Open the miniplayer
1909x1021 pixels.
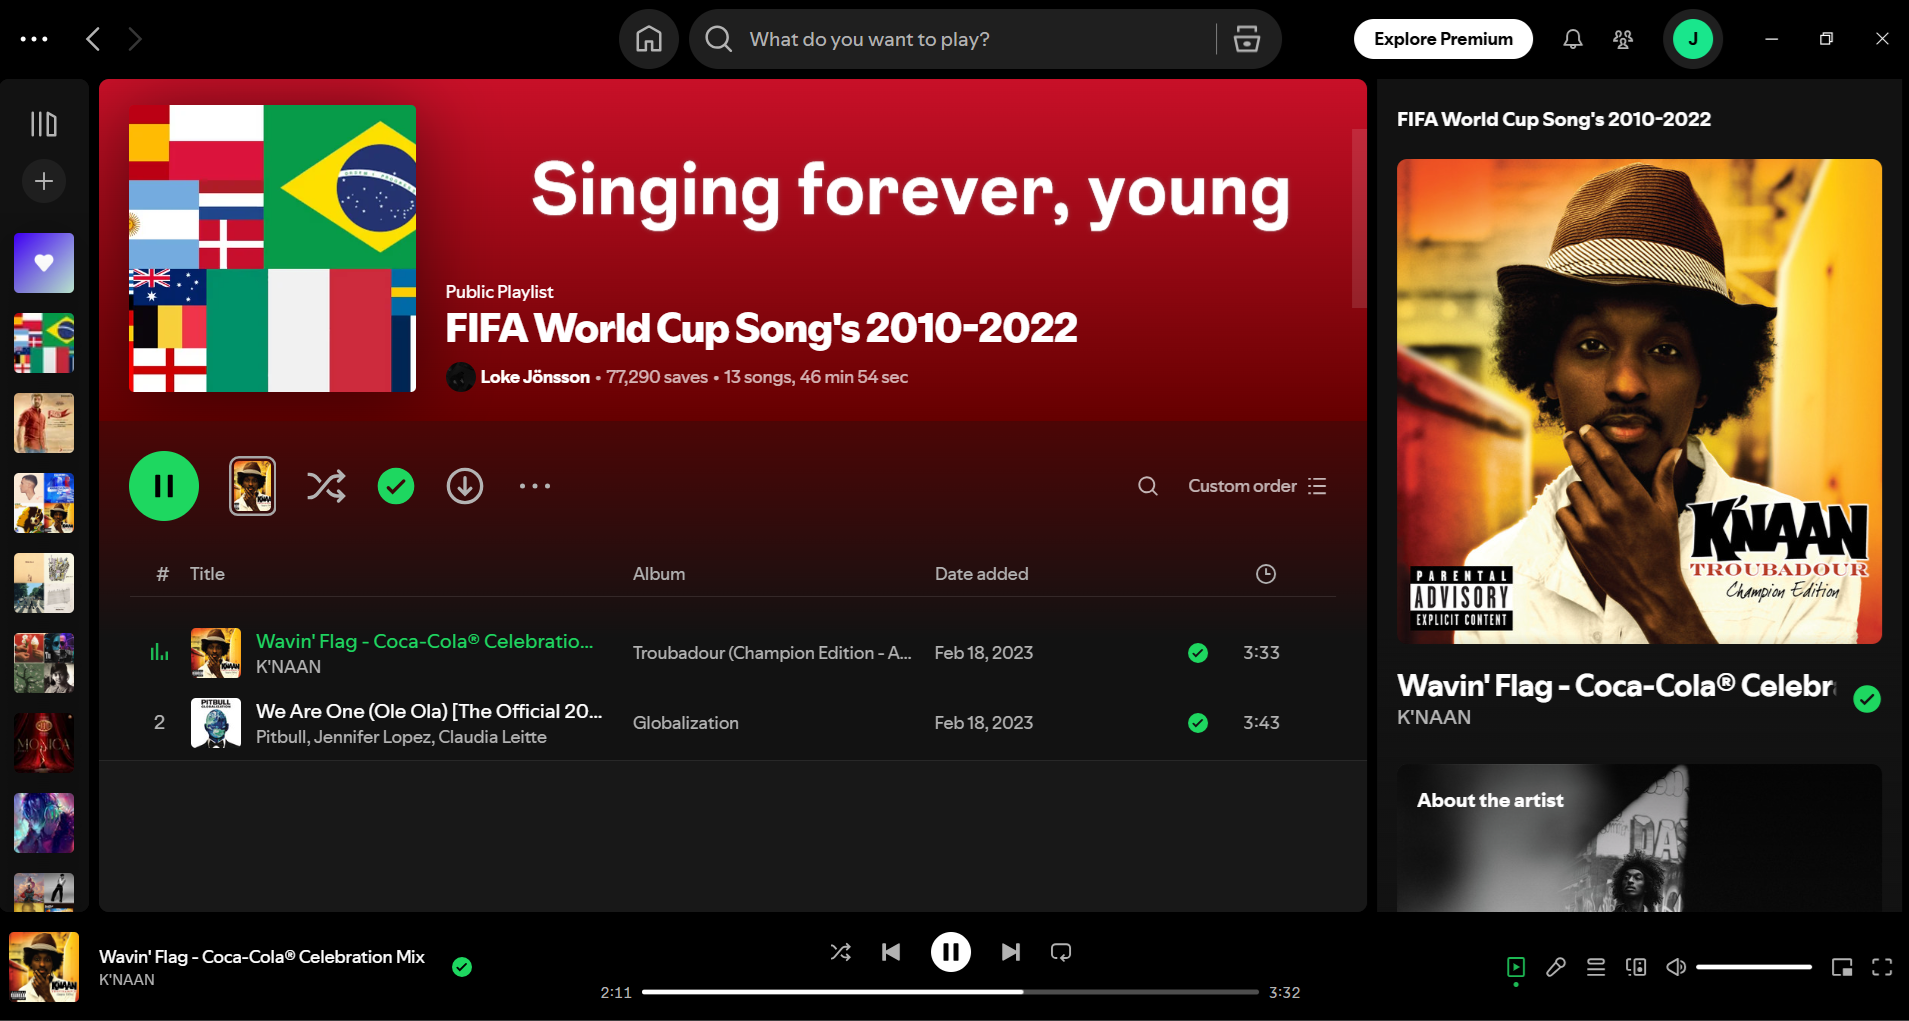1840,967
